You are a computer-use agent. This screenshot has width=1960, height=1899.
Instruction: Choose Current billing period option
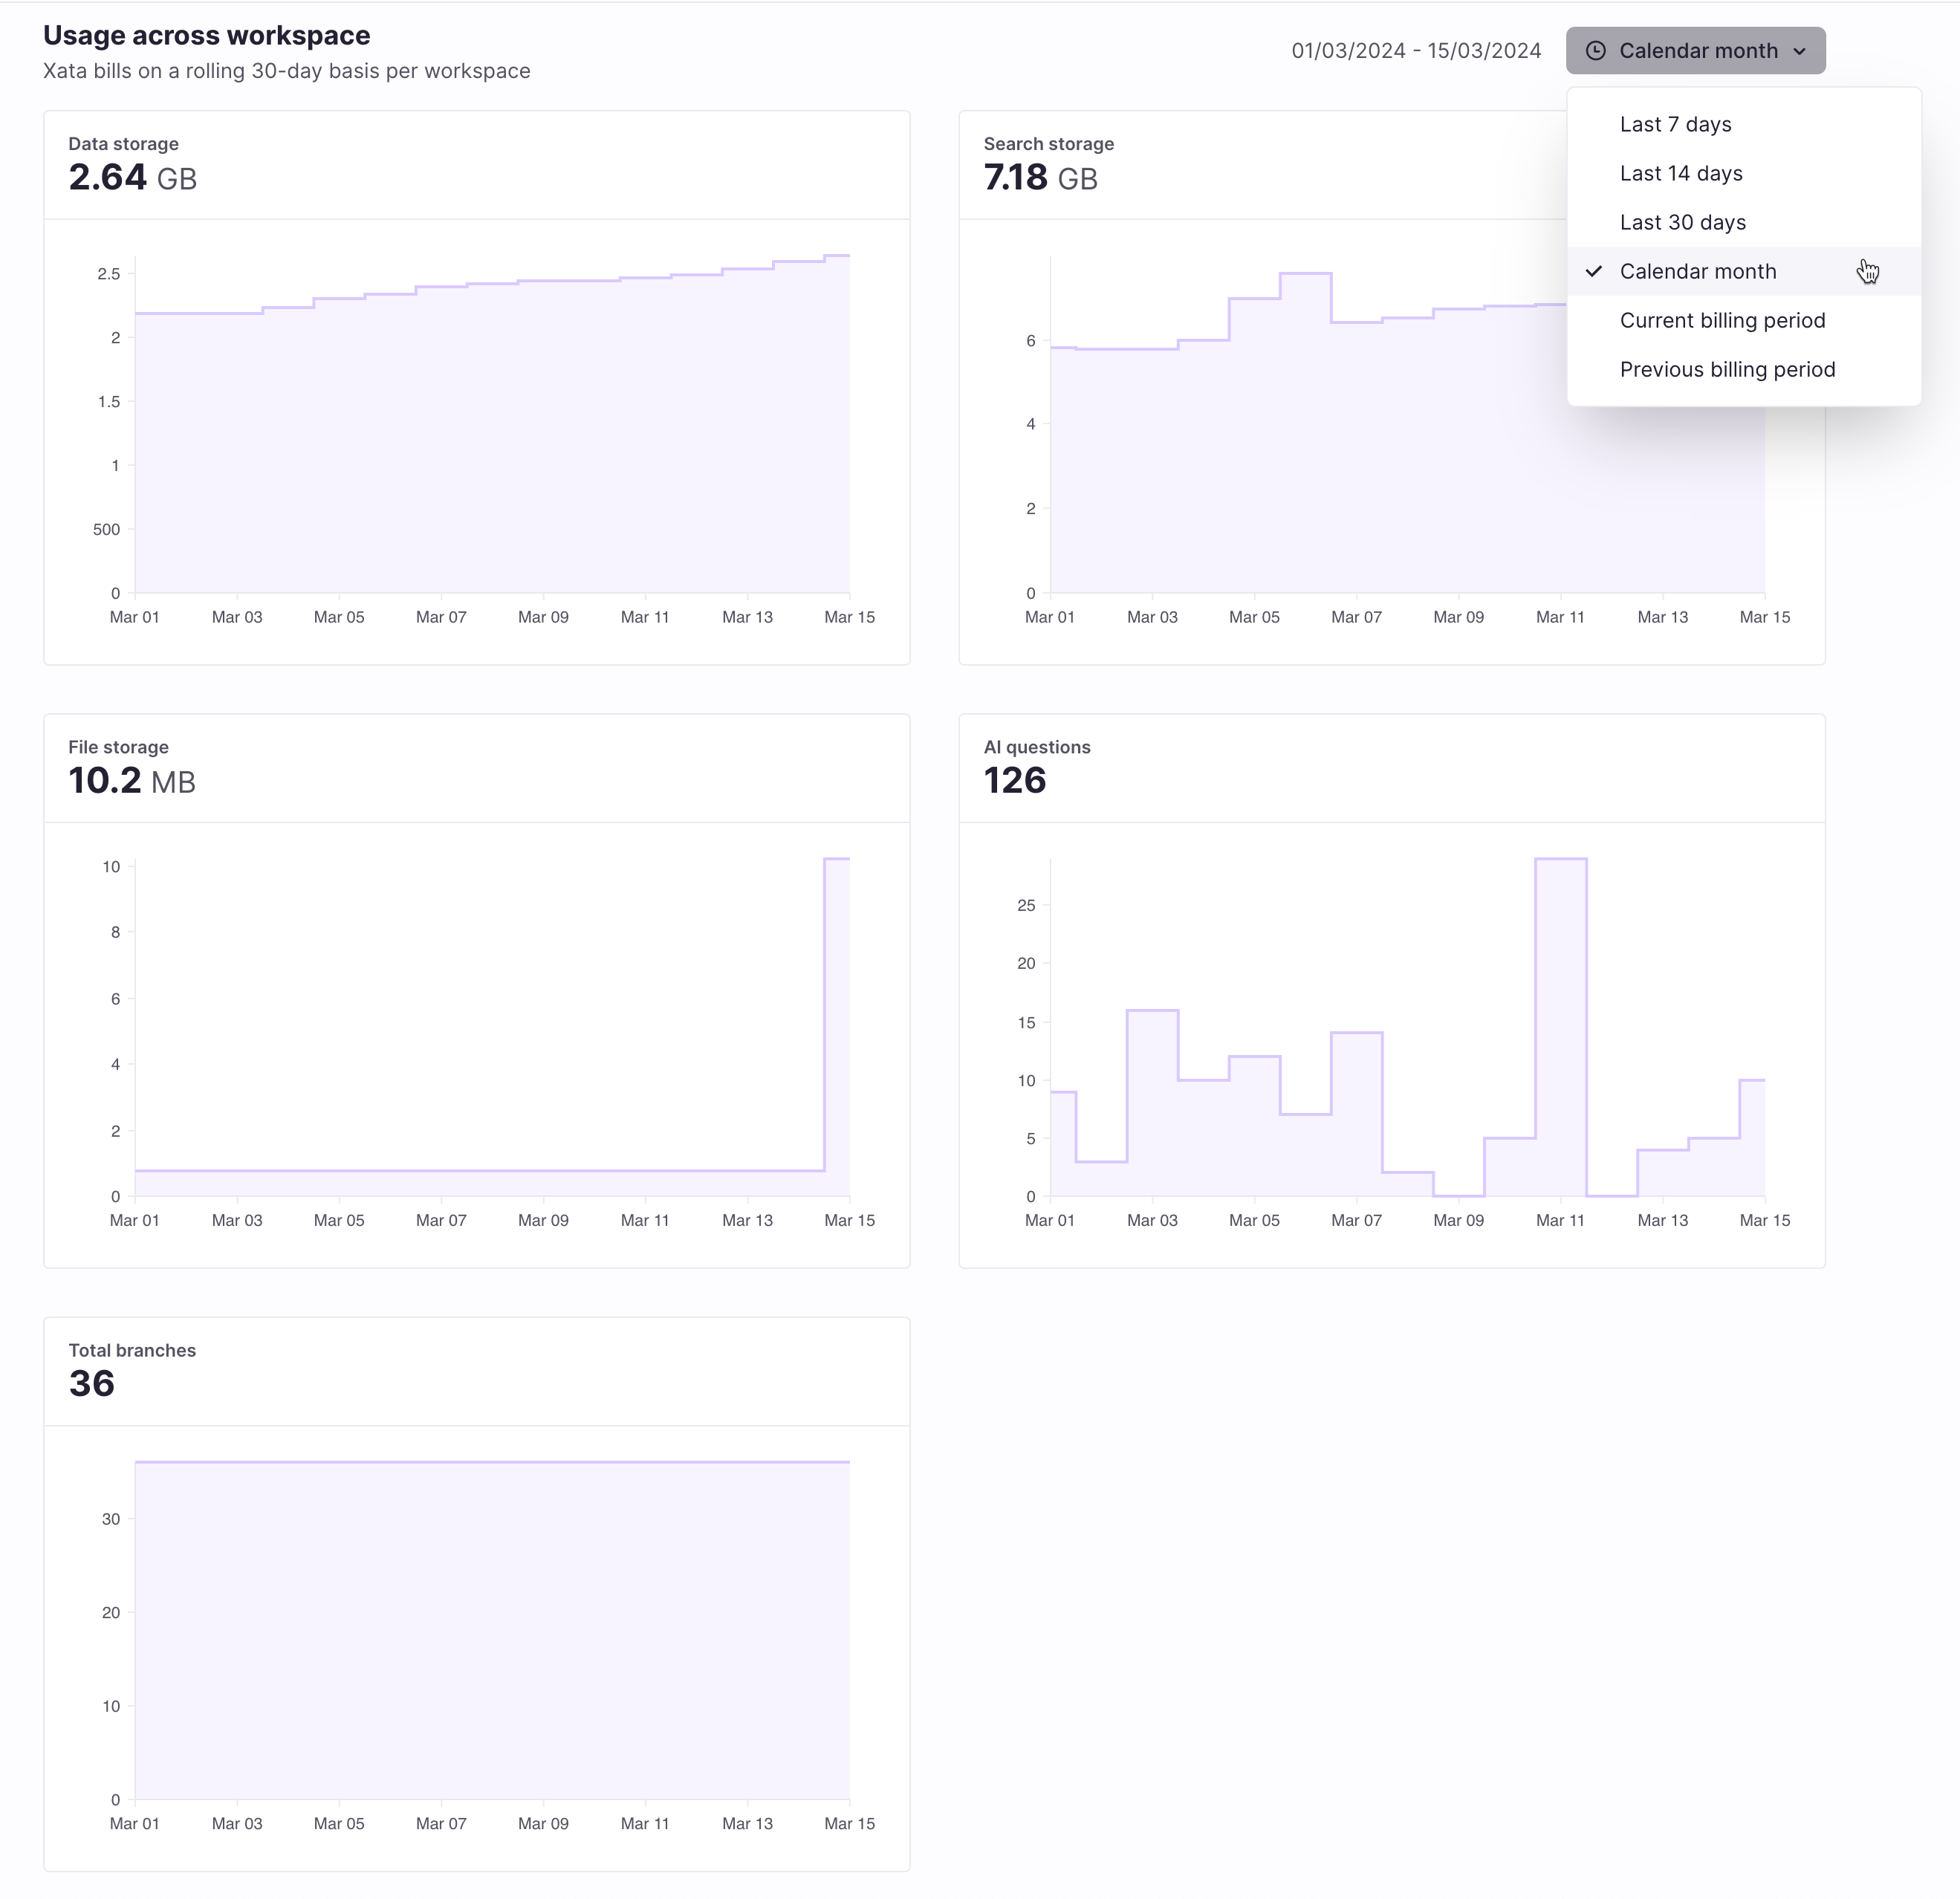click(1722, 320)
